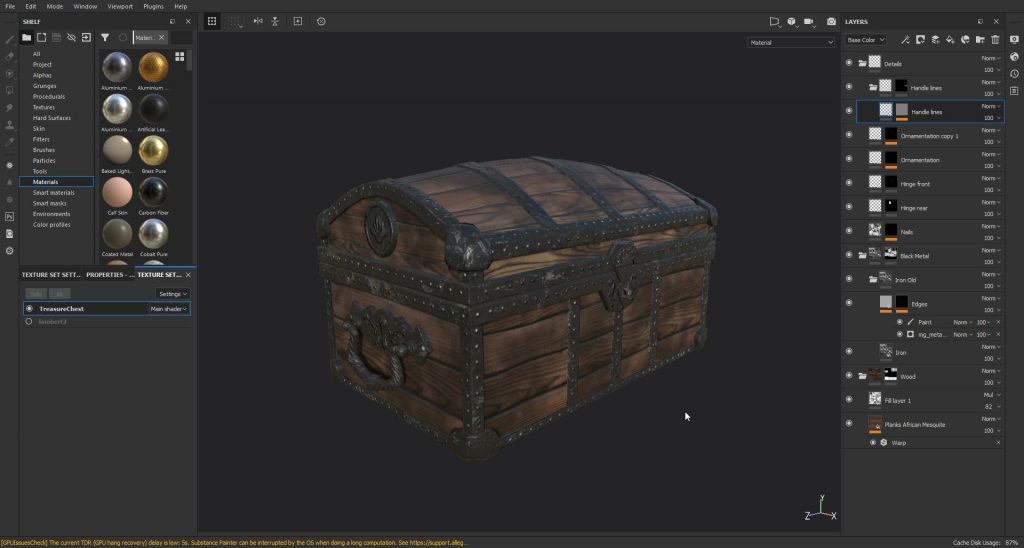Switch shelf to grid thumbnail view
Viewport: 1024px width, 548px height.
pos(180,57)
